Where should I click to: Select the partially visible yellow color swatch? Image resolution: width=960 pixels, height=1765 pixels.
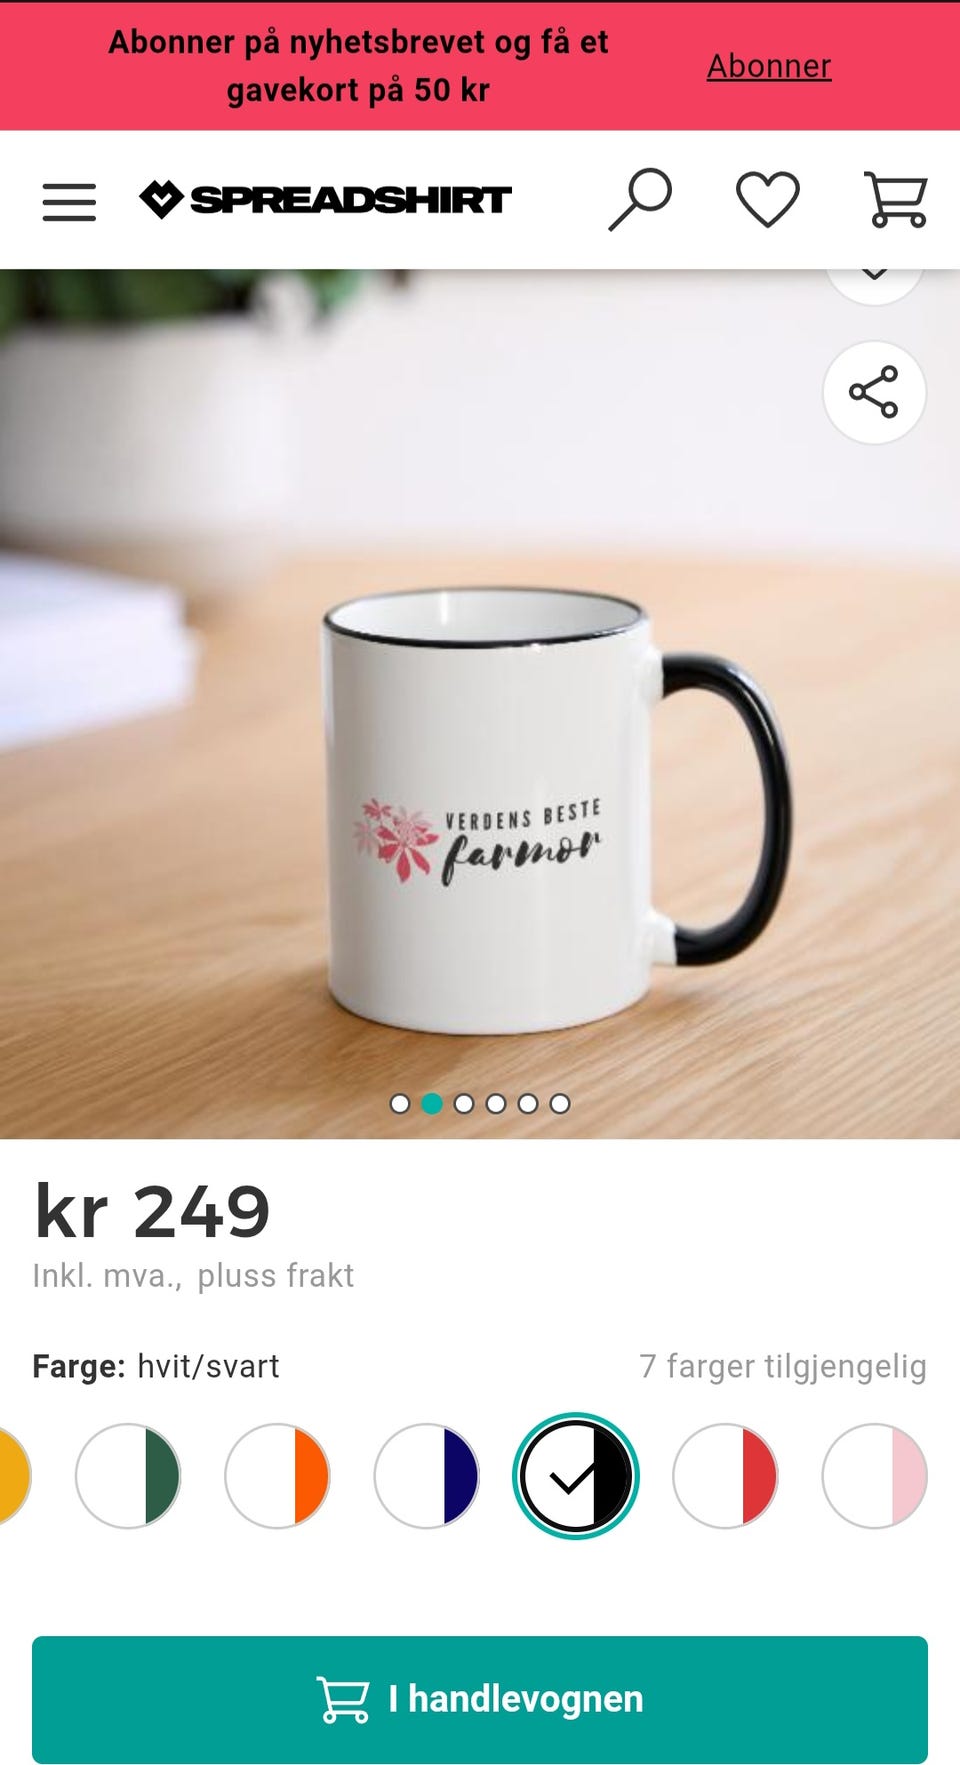(x=14, y=1476)
